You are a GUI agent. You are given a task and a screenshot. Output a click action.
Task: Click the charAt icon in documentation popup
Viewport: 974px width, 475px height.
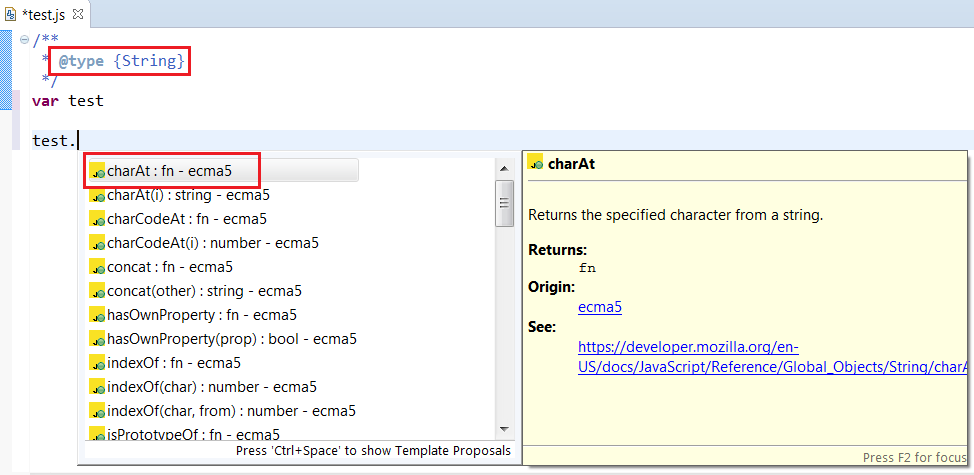535,162
